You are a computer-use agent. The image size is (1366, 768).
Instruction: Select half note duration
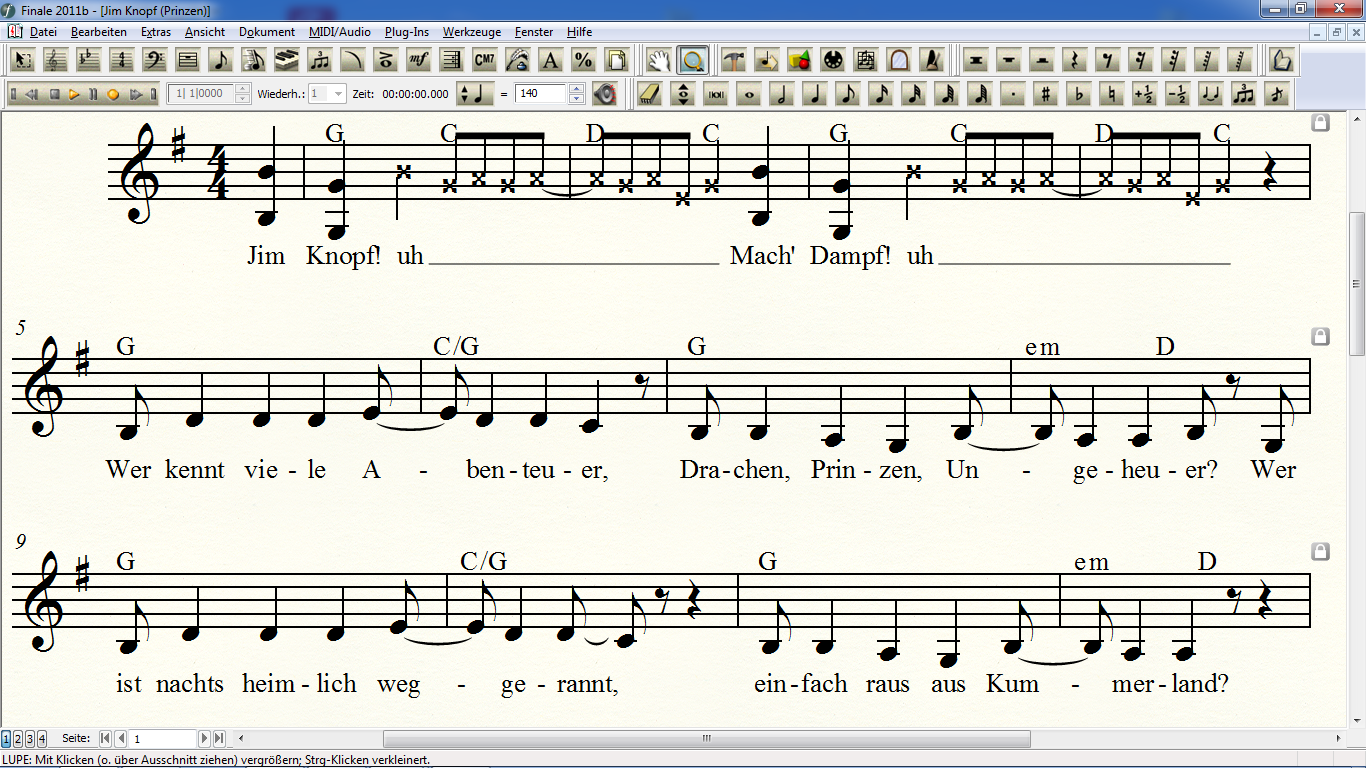[782, 95]
